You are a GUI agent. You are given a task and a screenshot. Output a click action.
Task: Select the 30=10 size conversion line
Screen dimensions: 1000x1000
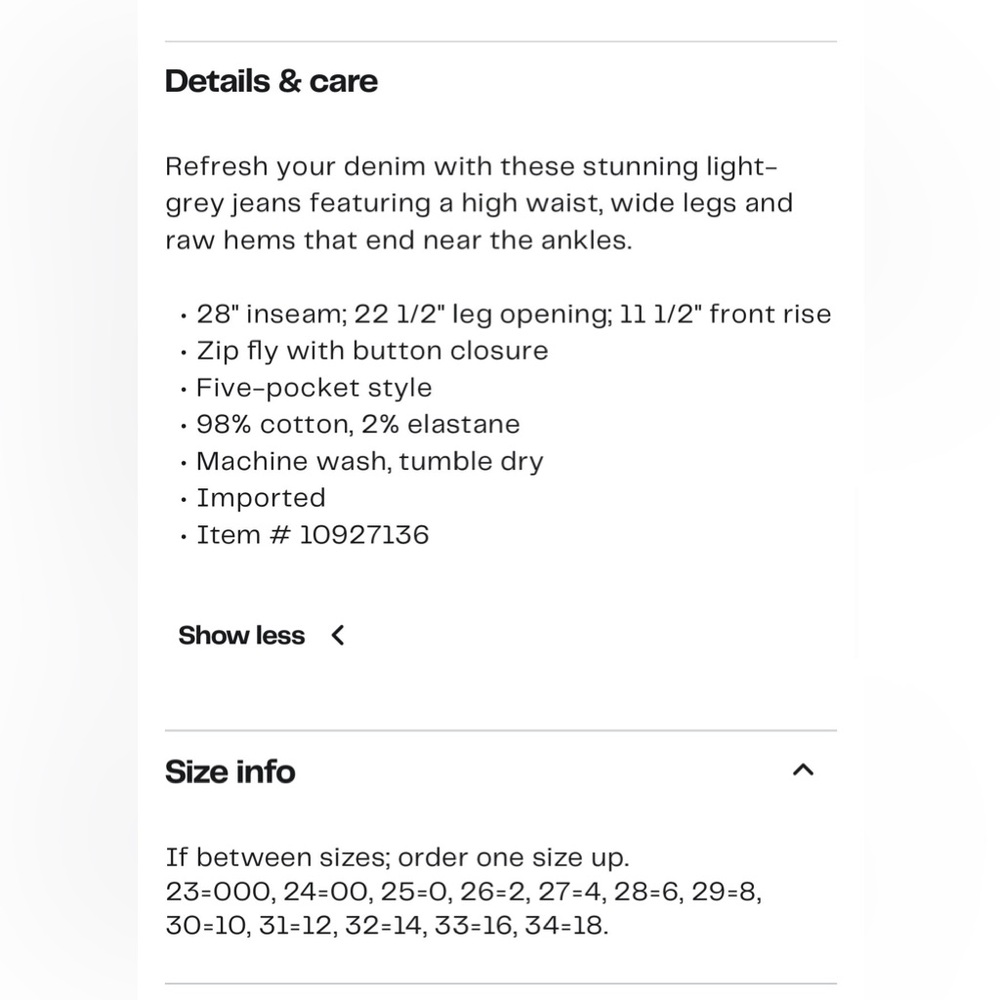387,925
